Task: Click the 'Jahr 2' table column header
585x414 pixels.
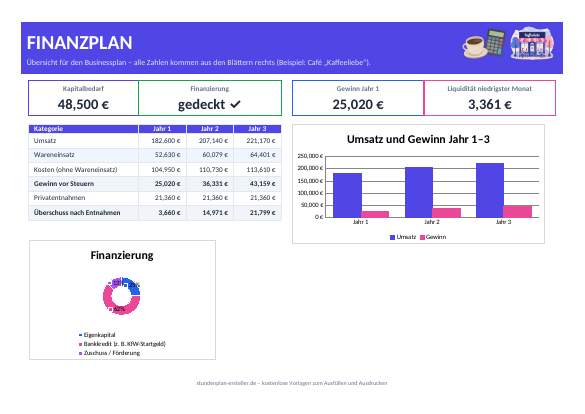Action: [210, 129]
